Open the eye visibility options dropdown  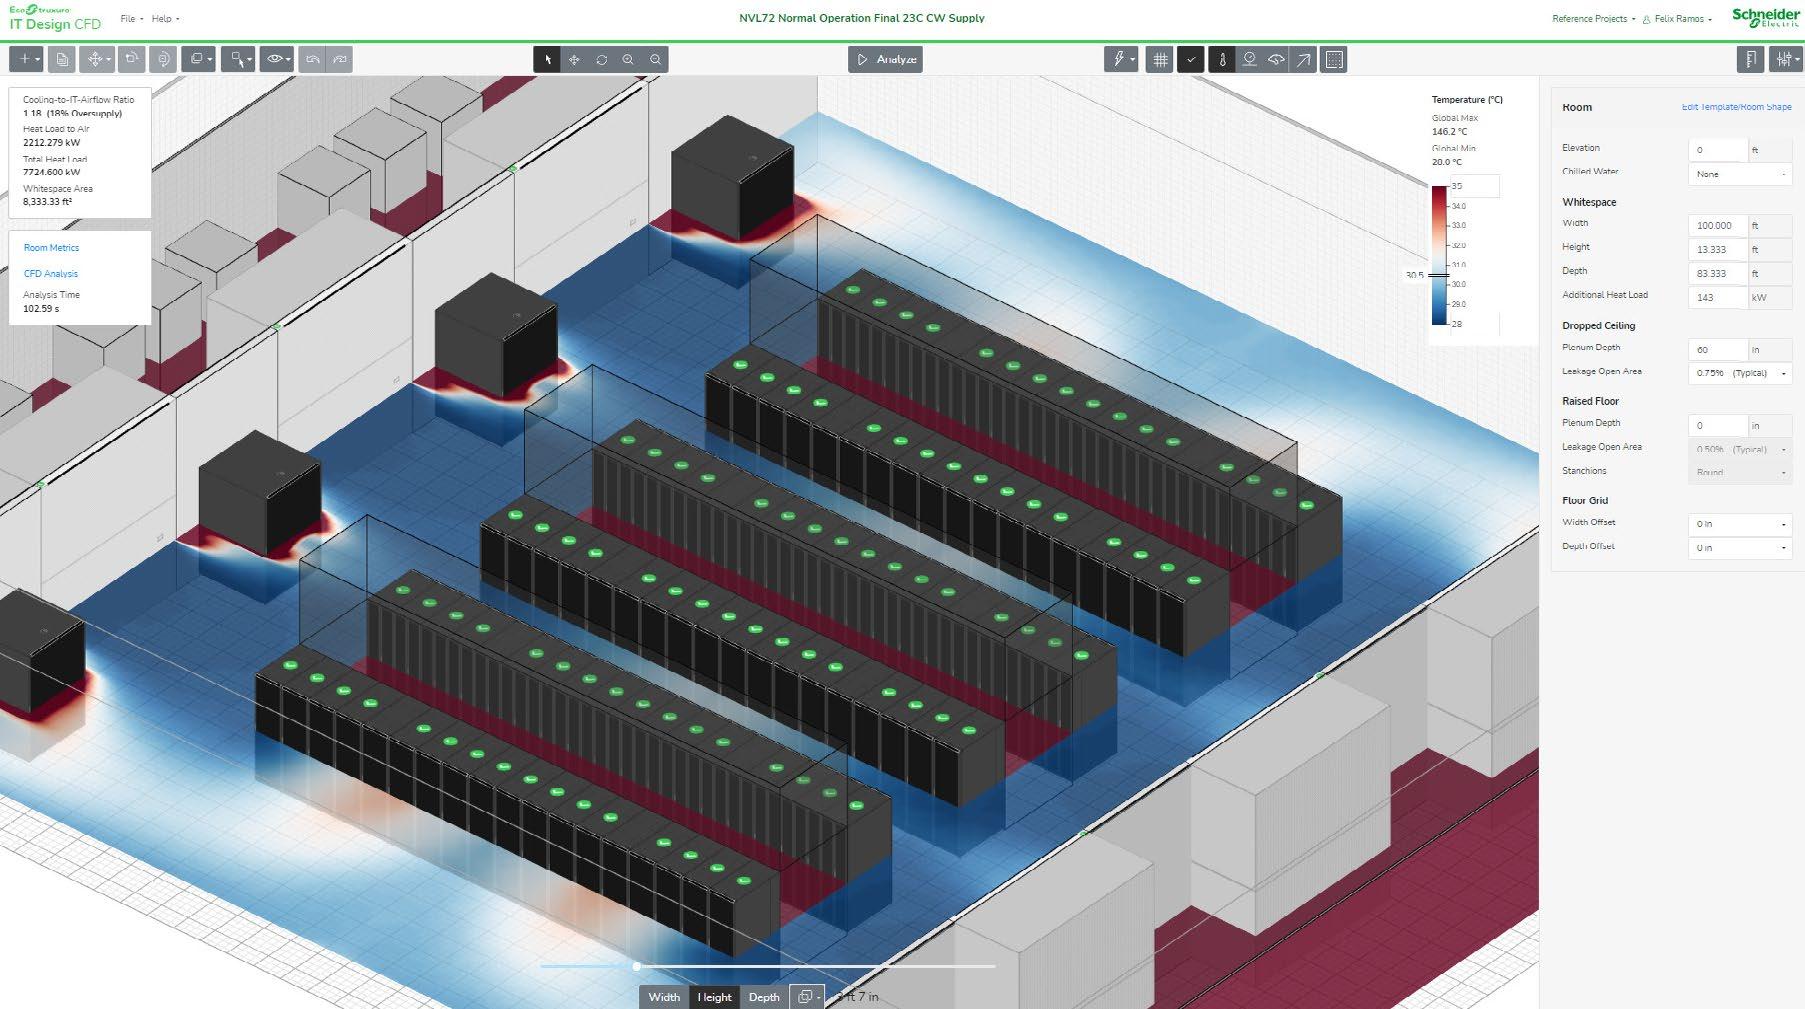pos(277,60)
